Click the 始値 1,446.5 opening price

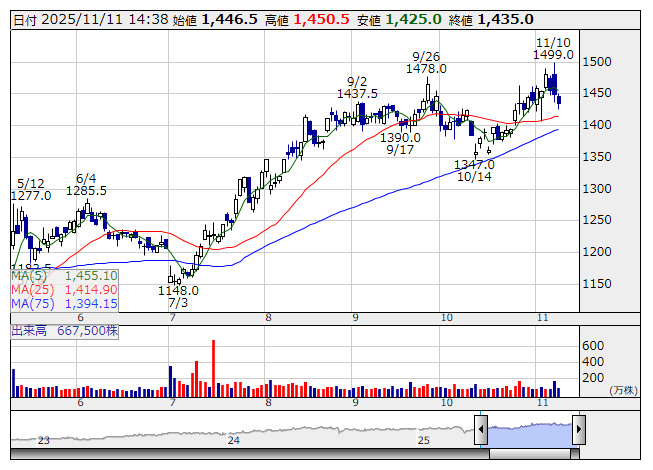[215, 20]
